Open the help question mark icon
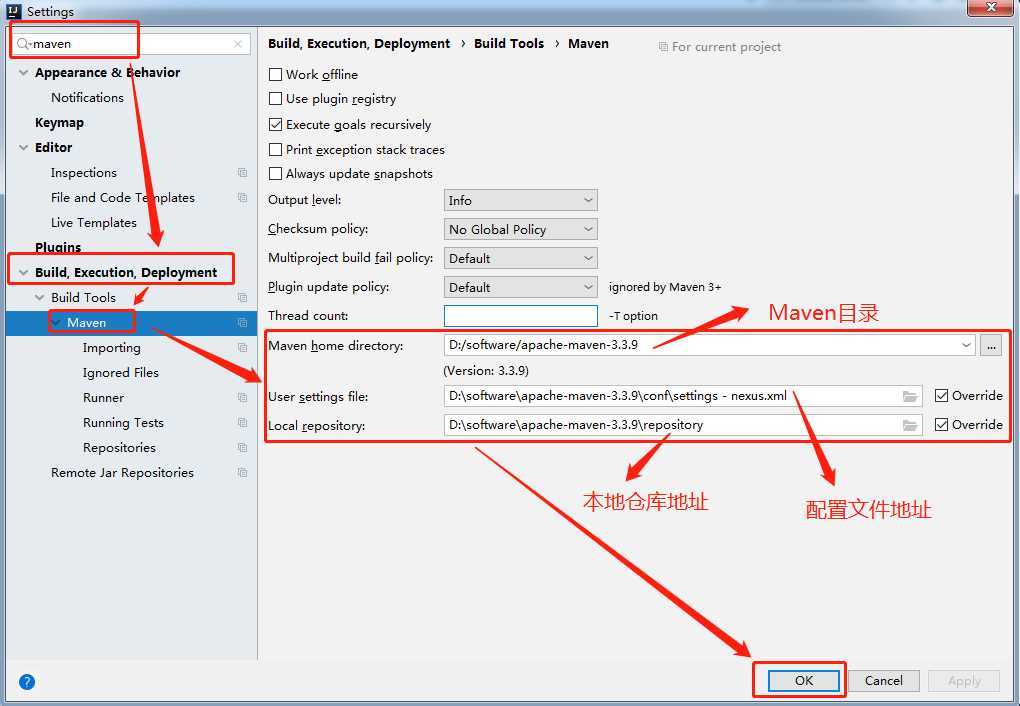The height and width of the screenshot is (706, 1020). [x=27, y=681]
